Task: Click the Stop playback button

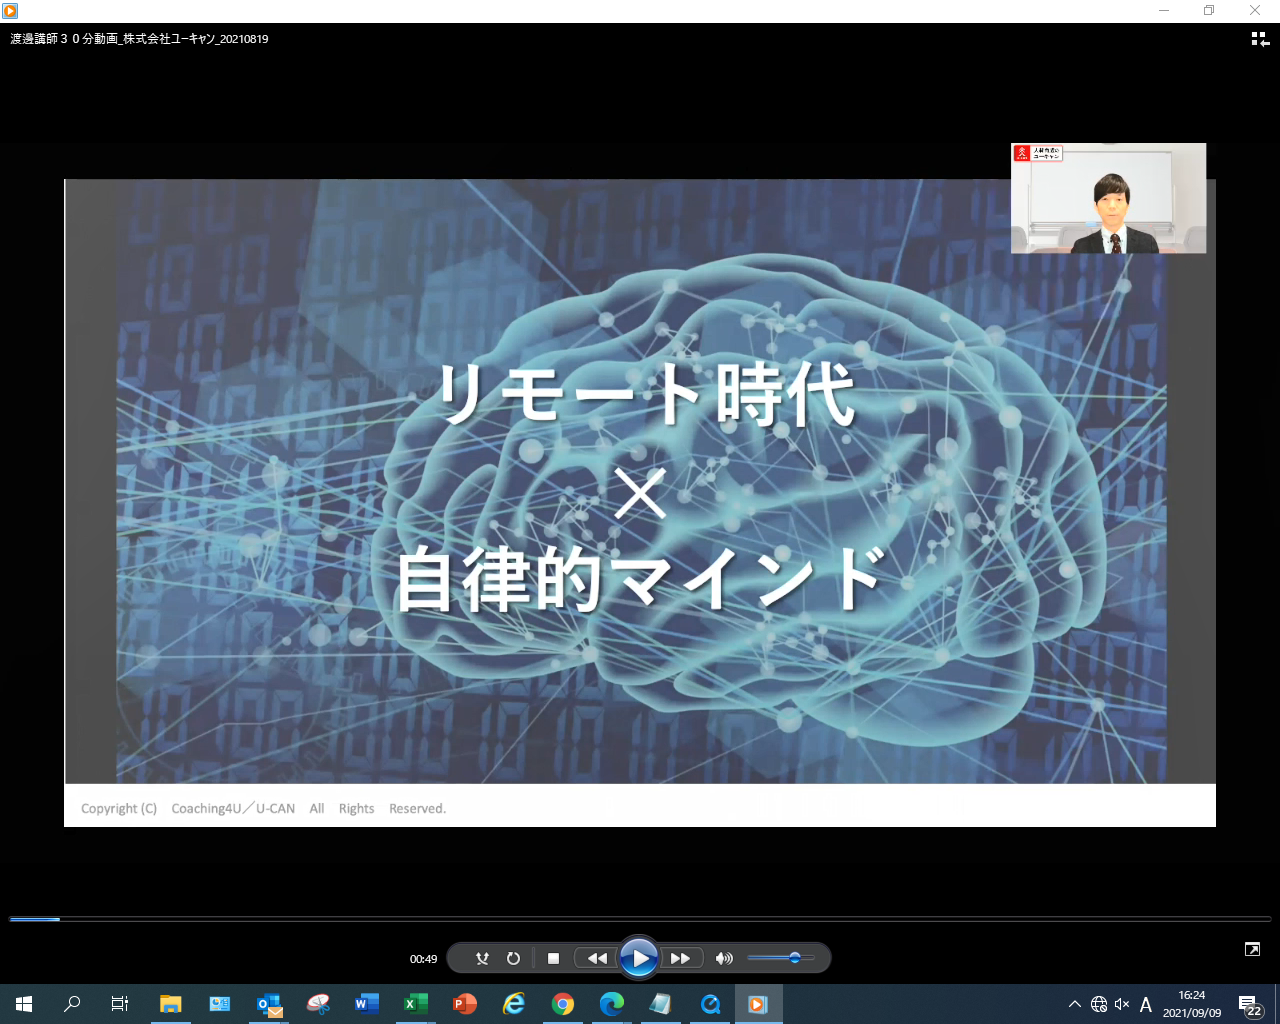Action: click(553, 958)
